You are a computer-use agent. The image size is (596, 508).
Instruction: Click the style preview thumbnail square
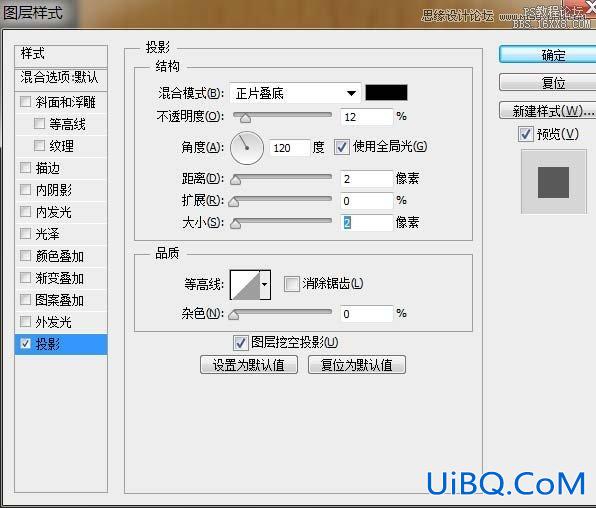coord(553,182)
